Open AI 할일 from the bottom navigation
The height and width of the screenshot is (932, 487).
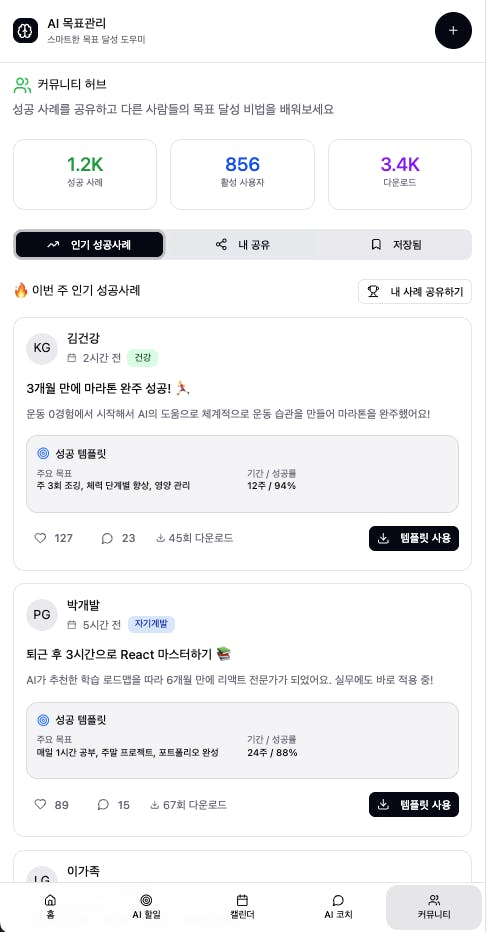click(x=146, y=906)
